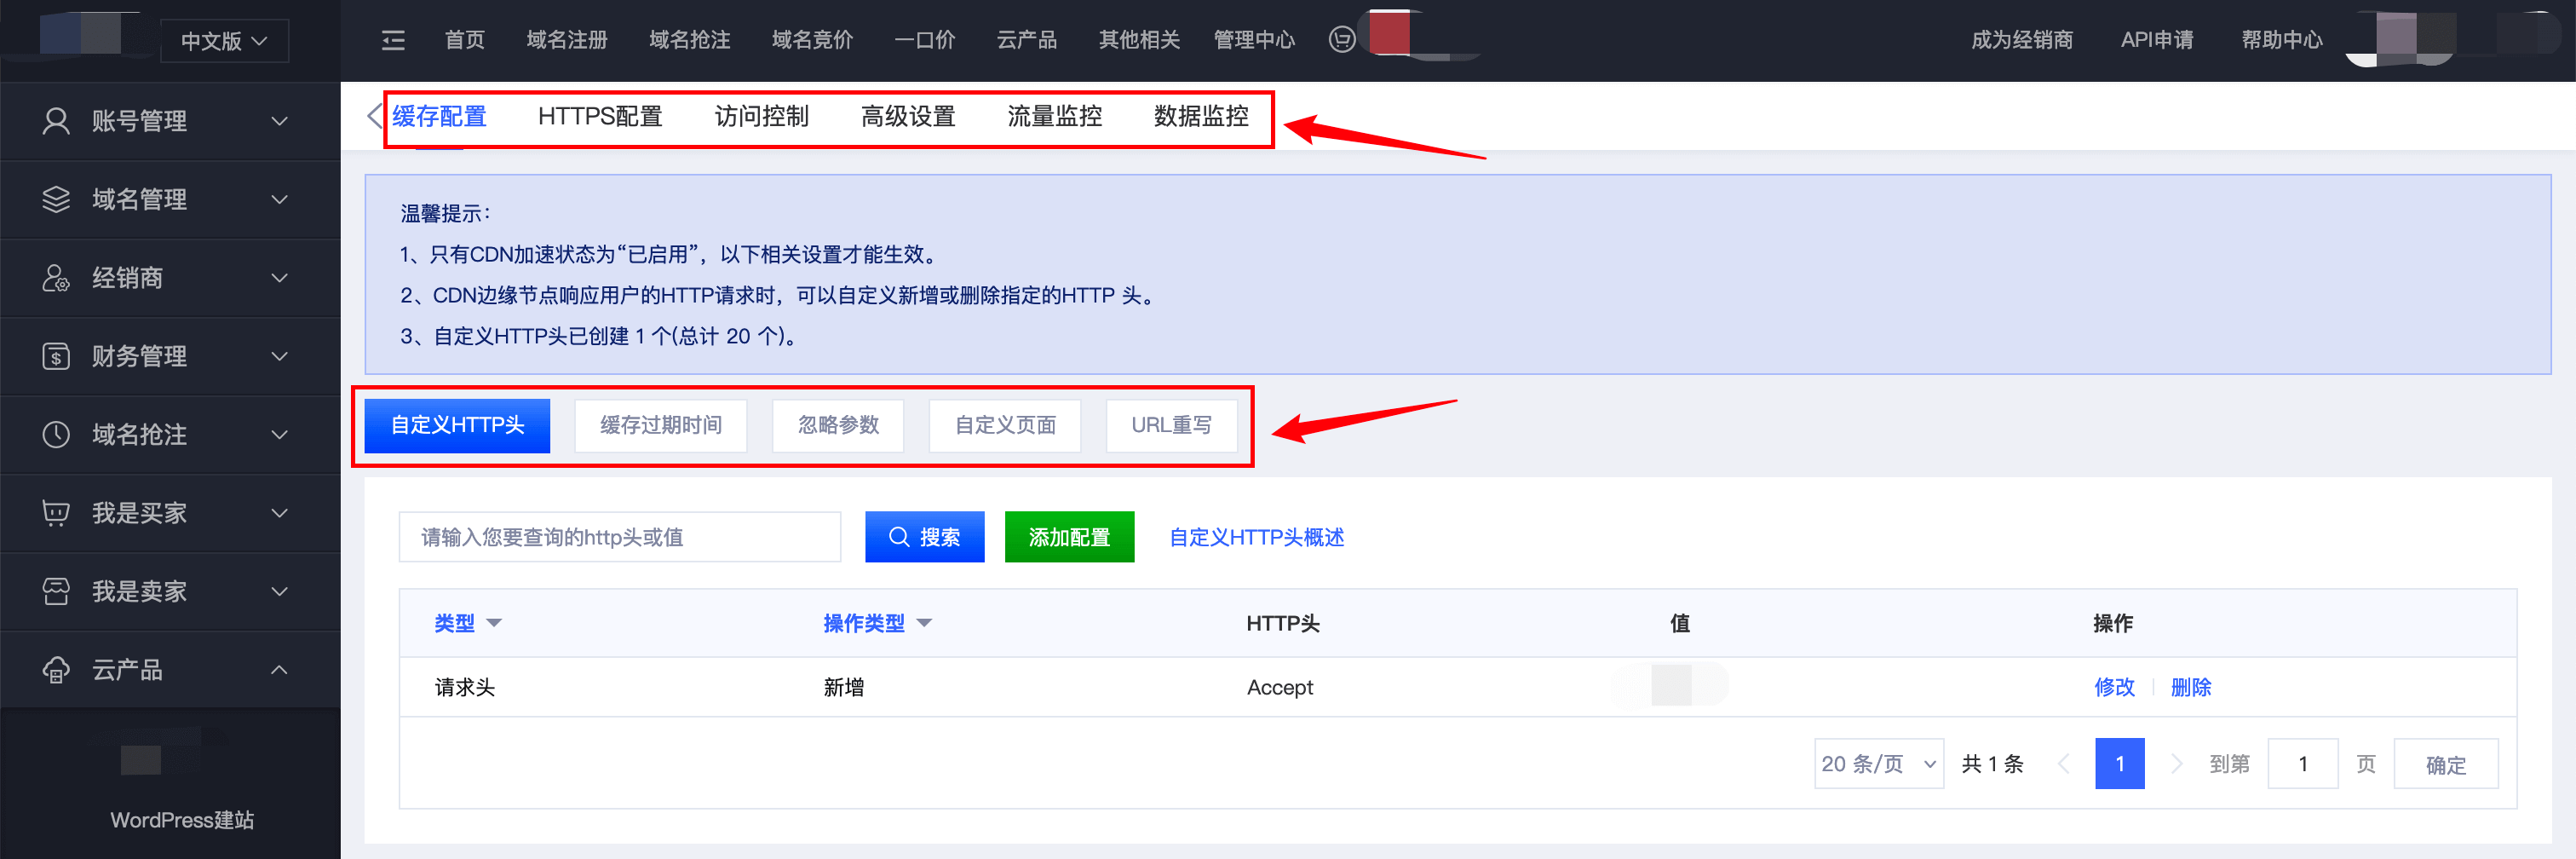Viewport: 2576px width, 859px height.
Task: Expand the 我是买家 sidebar section
Action: 280,513
